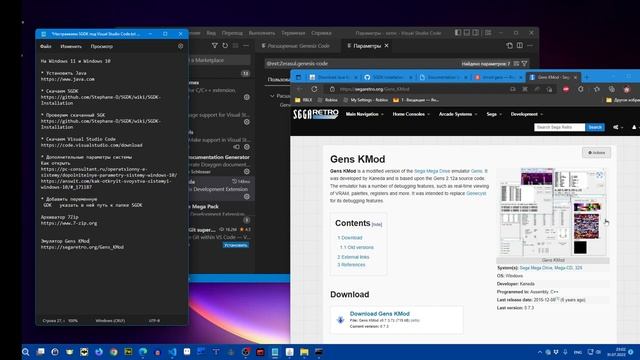Close the Gens KMod browser tab
This screenshot has width=640, height=360.
click(576, 77)
